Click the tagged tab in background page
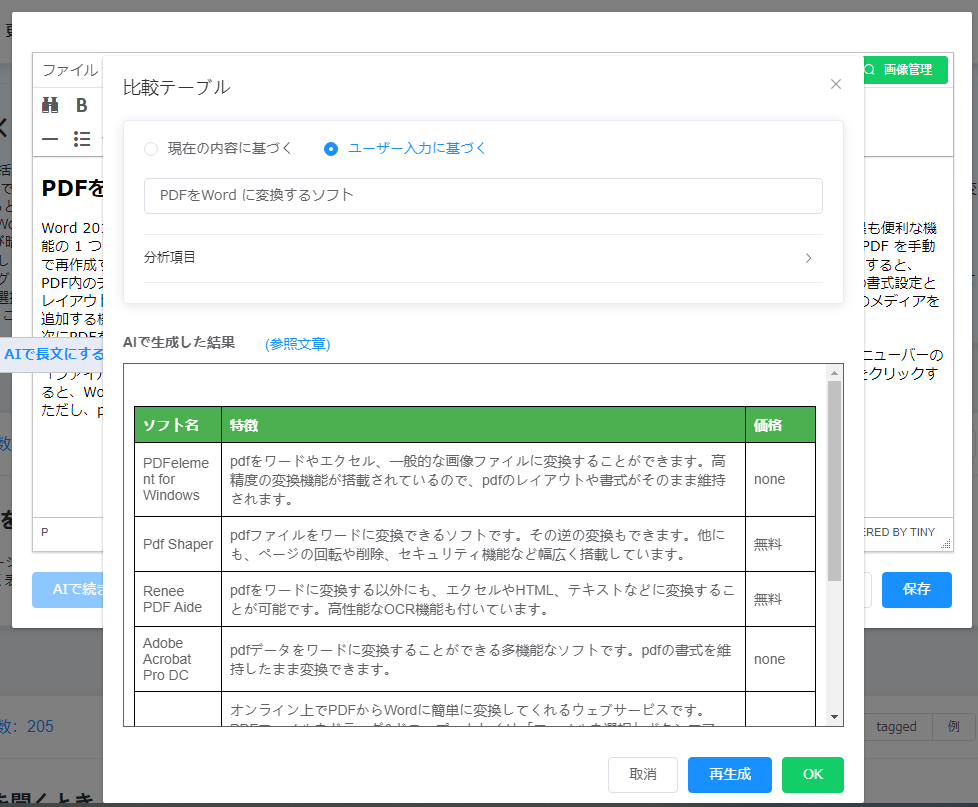The image size is (978, 807). [896, 727]
